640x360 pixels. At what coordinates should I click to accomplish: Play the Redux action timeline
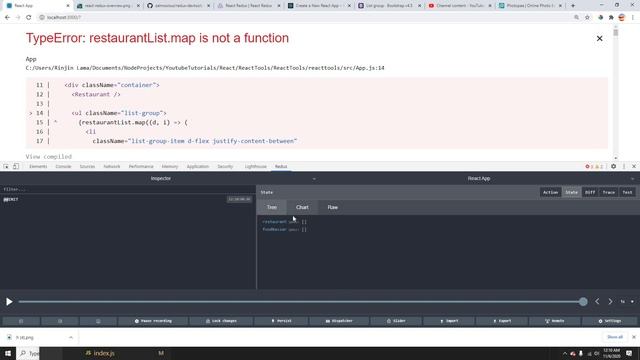pyautogui.click(x=9, y=302)
